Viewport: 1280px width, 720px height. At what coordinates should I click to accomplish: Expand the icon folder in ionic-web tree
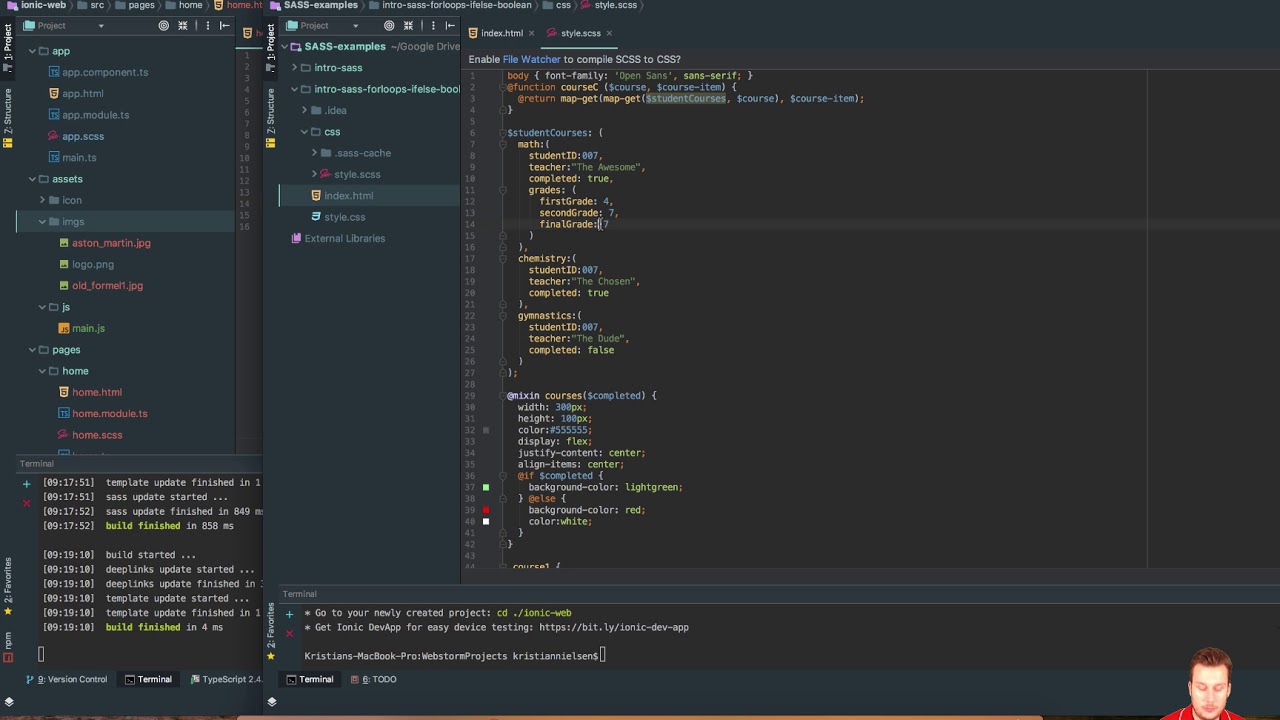(42, 200)
